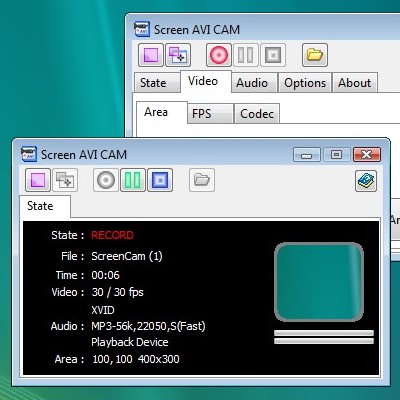Viewport: 400px width, 400px height.
Task: Select the State tab in front window
Action: pyautogui.click(x=45, y=206)
